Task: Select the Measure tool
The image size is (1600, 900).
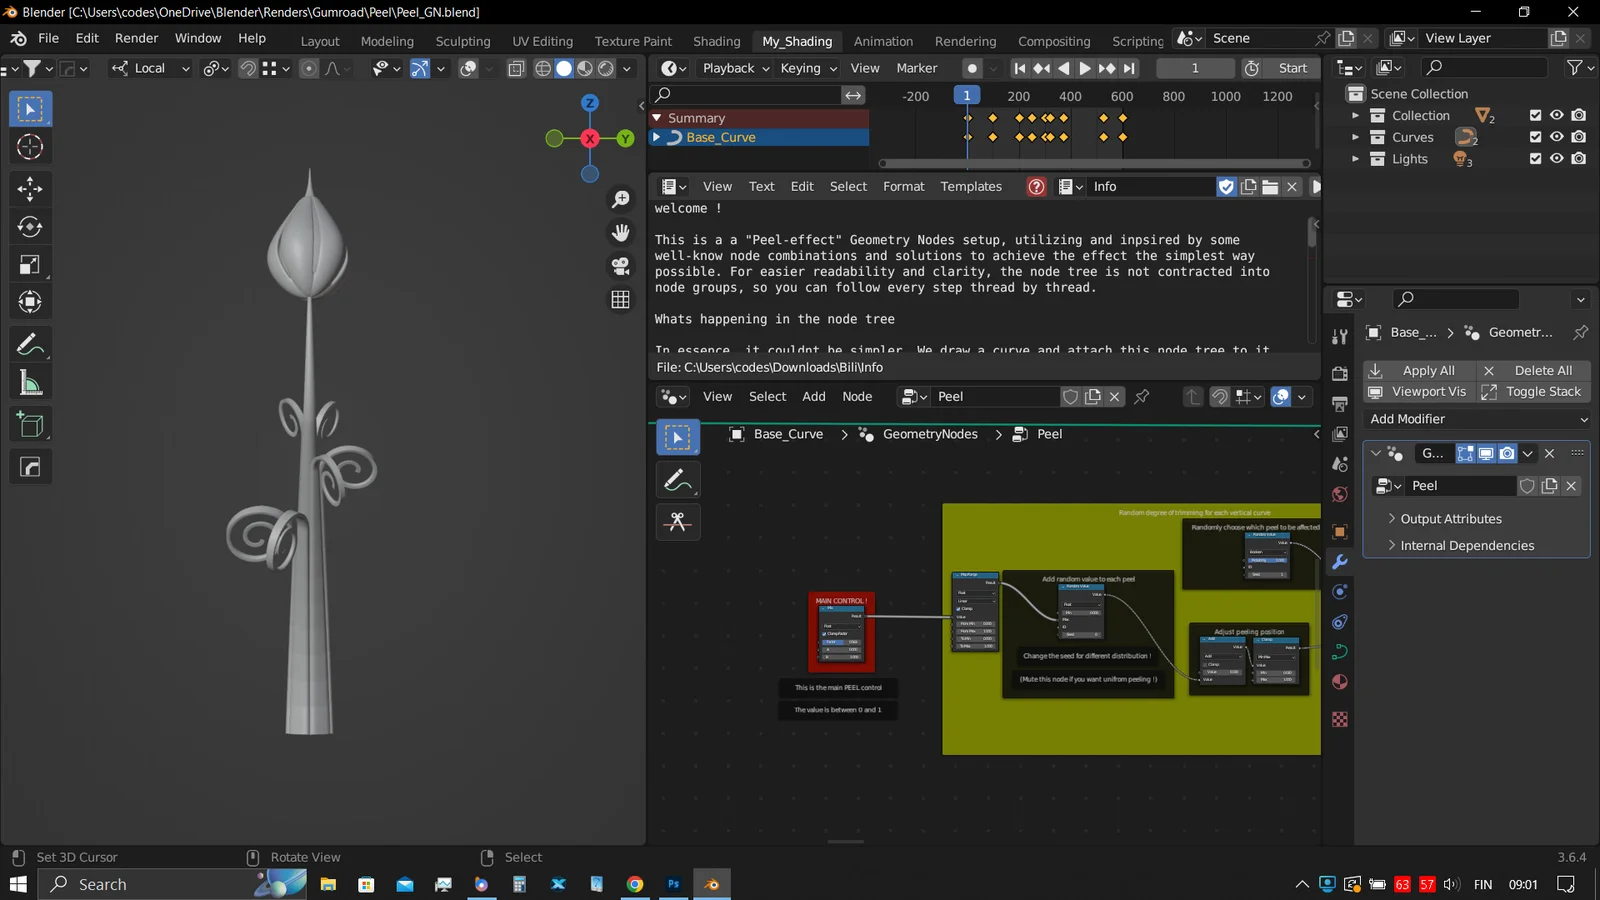Action: [30, 381]
